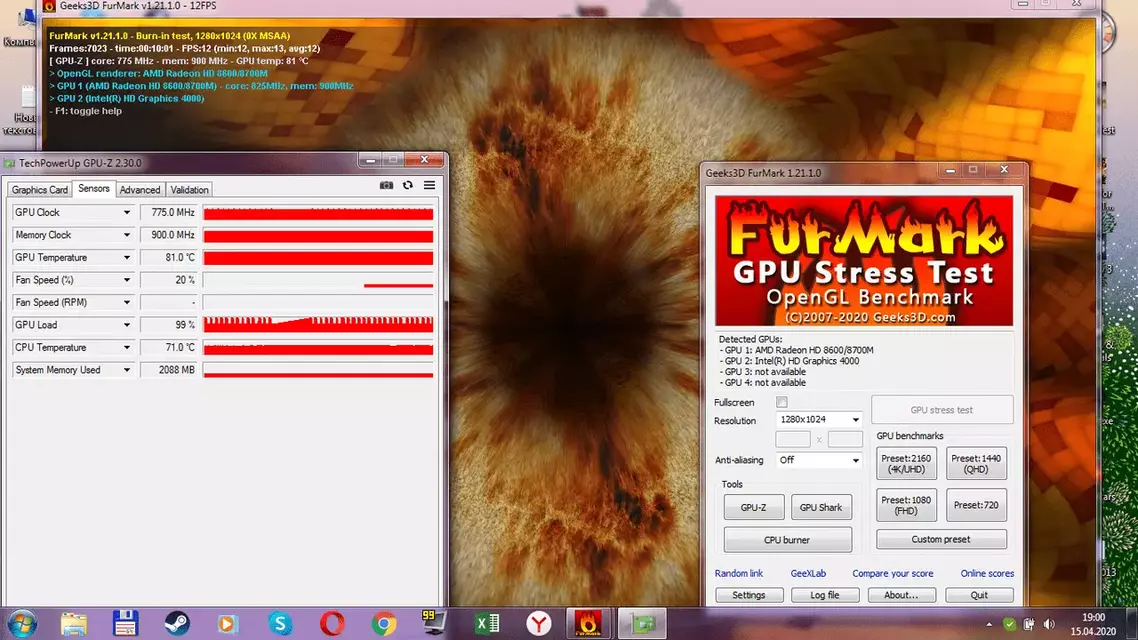Open the GPU Clock sensor dropdown
Screen dimensions: 1138x640
[127, 213]
